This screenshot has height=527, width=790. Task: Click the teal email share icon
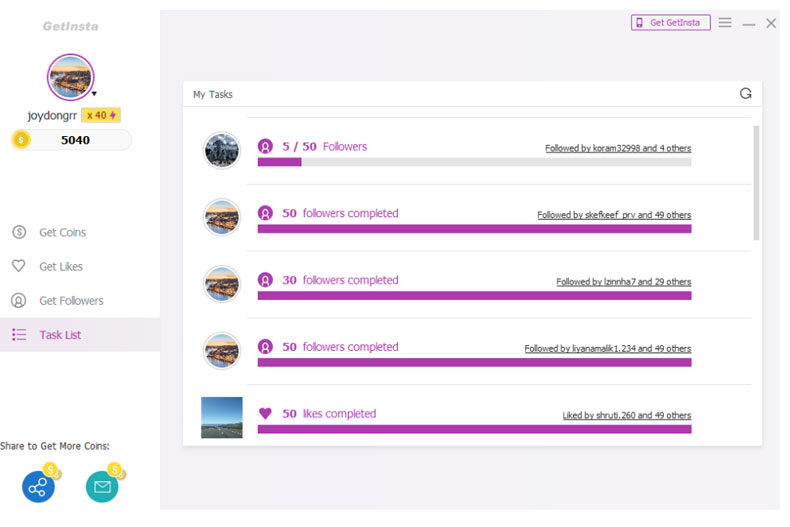(x=102, y=487)
